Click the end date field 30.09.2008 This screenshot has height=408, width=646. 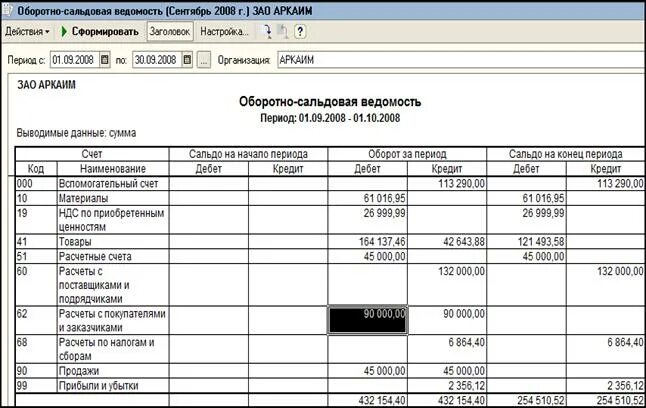point(157,60)
